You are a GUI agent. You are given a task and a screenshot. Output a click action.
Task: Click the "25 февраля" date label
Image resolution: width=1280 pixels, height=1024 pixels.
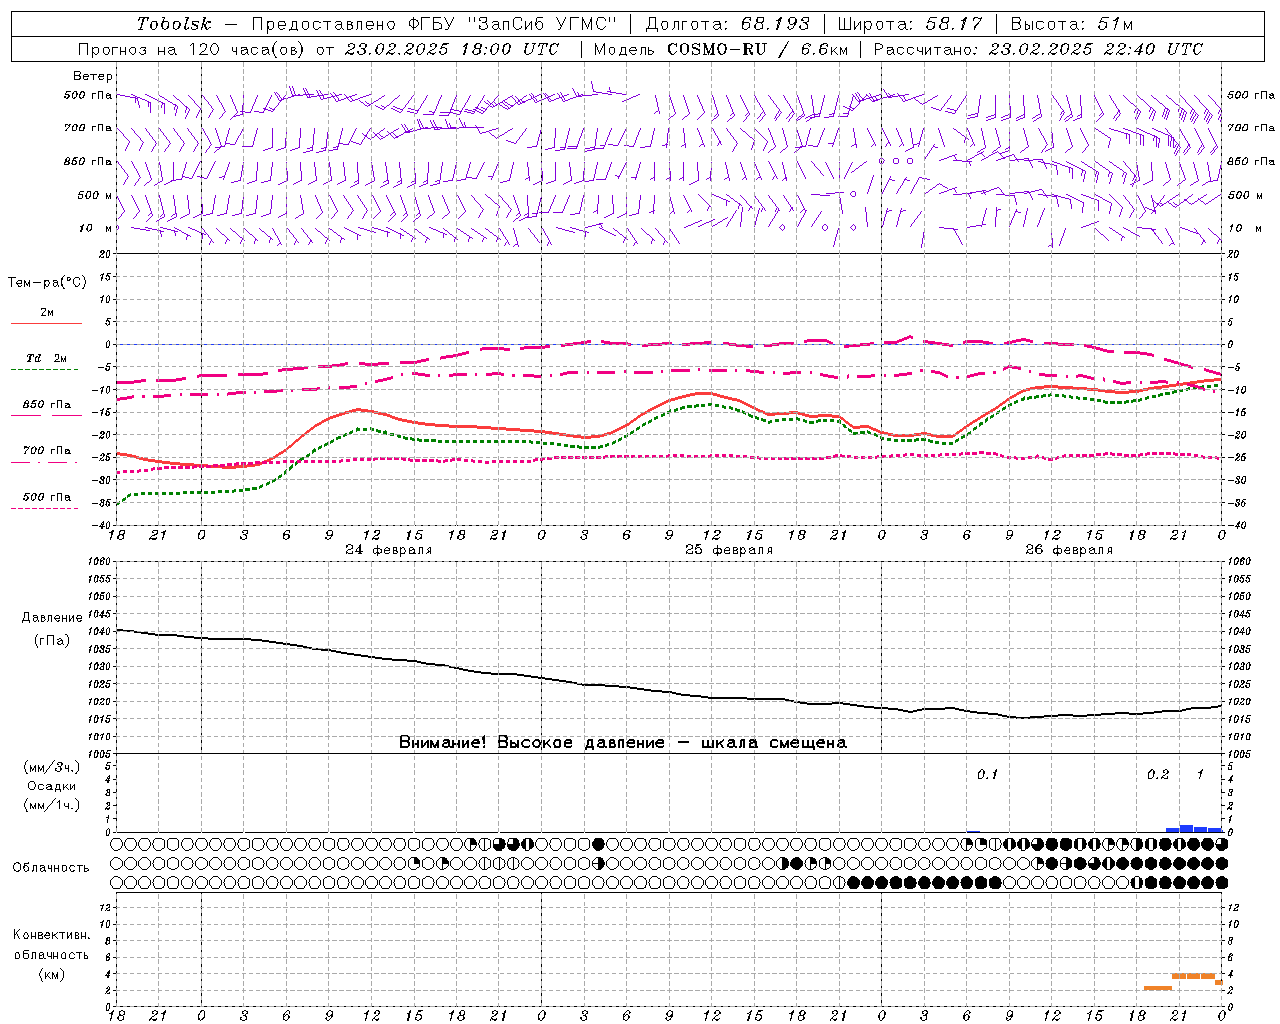tap(729, 550)
